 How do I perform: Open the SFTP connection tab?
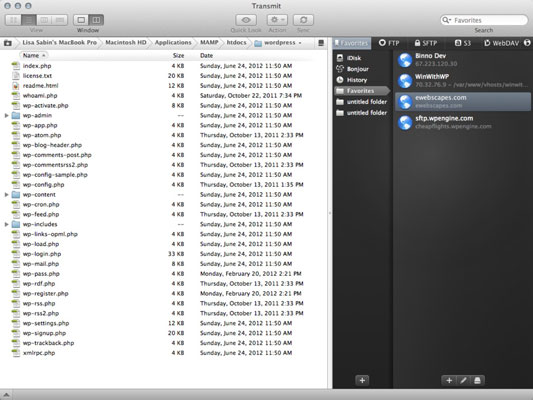425,43
